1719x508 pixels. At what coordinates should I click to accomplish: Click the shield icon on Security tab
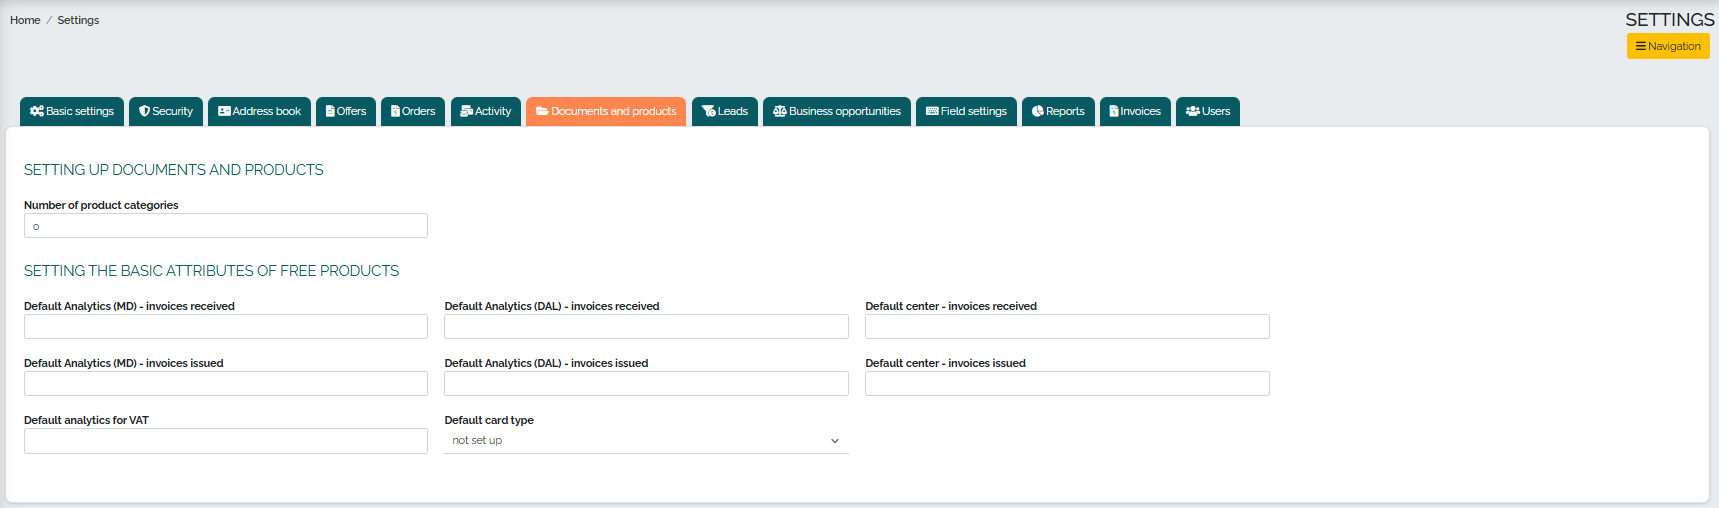[x=145, y=112]
